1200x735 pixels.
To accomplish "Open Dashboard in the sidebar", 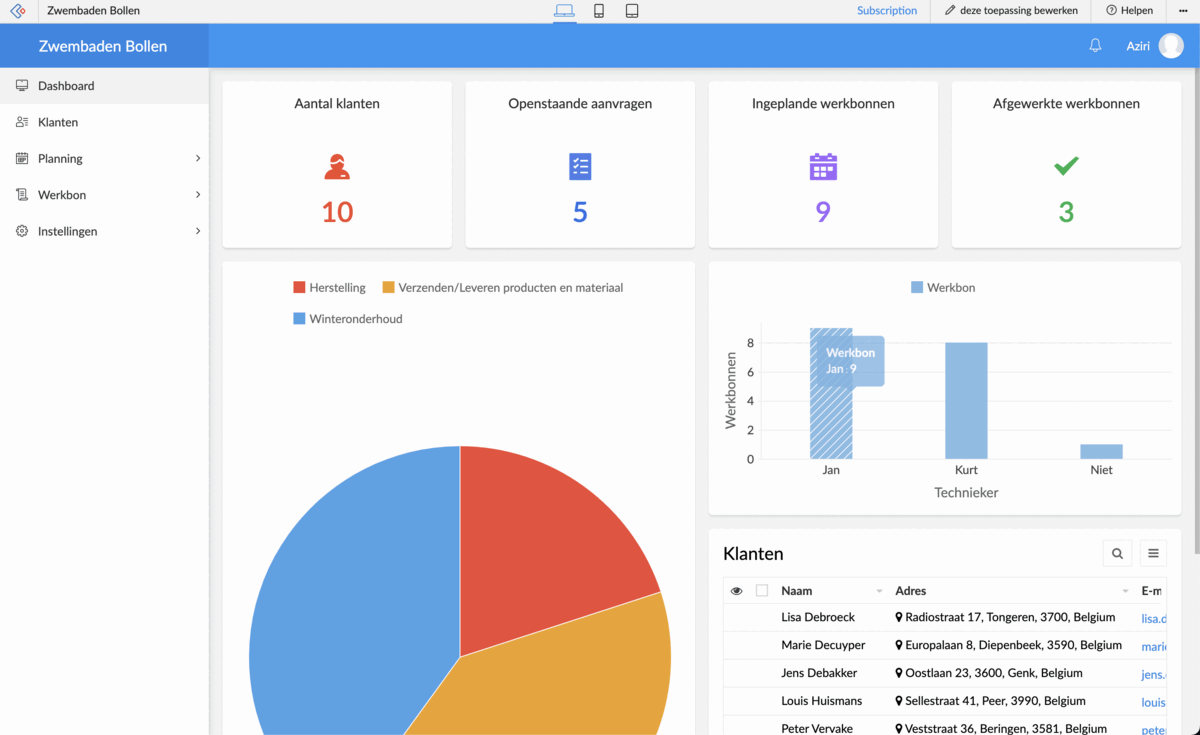I will [x=104, y=86].
